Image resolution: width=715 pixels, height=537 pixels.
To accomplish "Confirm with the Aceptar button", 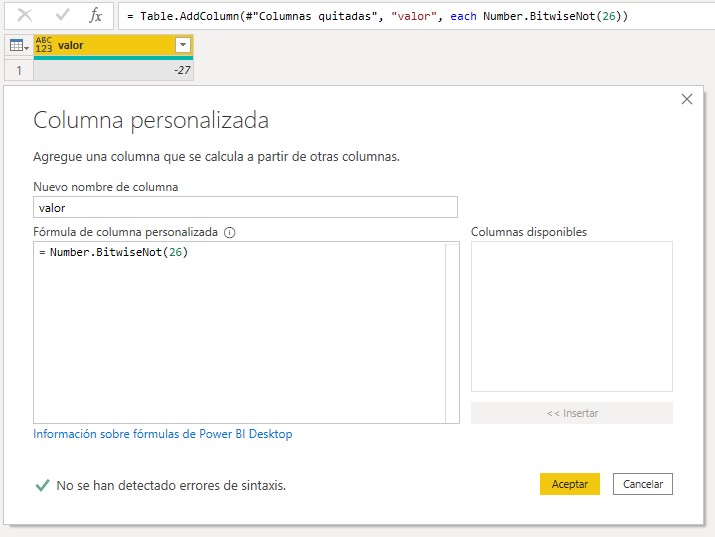I will click(569, 484).
